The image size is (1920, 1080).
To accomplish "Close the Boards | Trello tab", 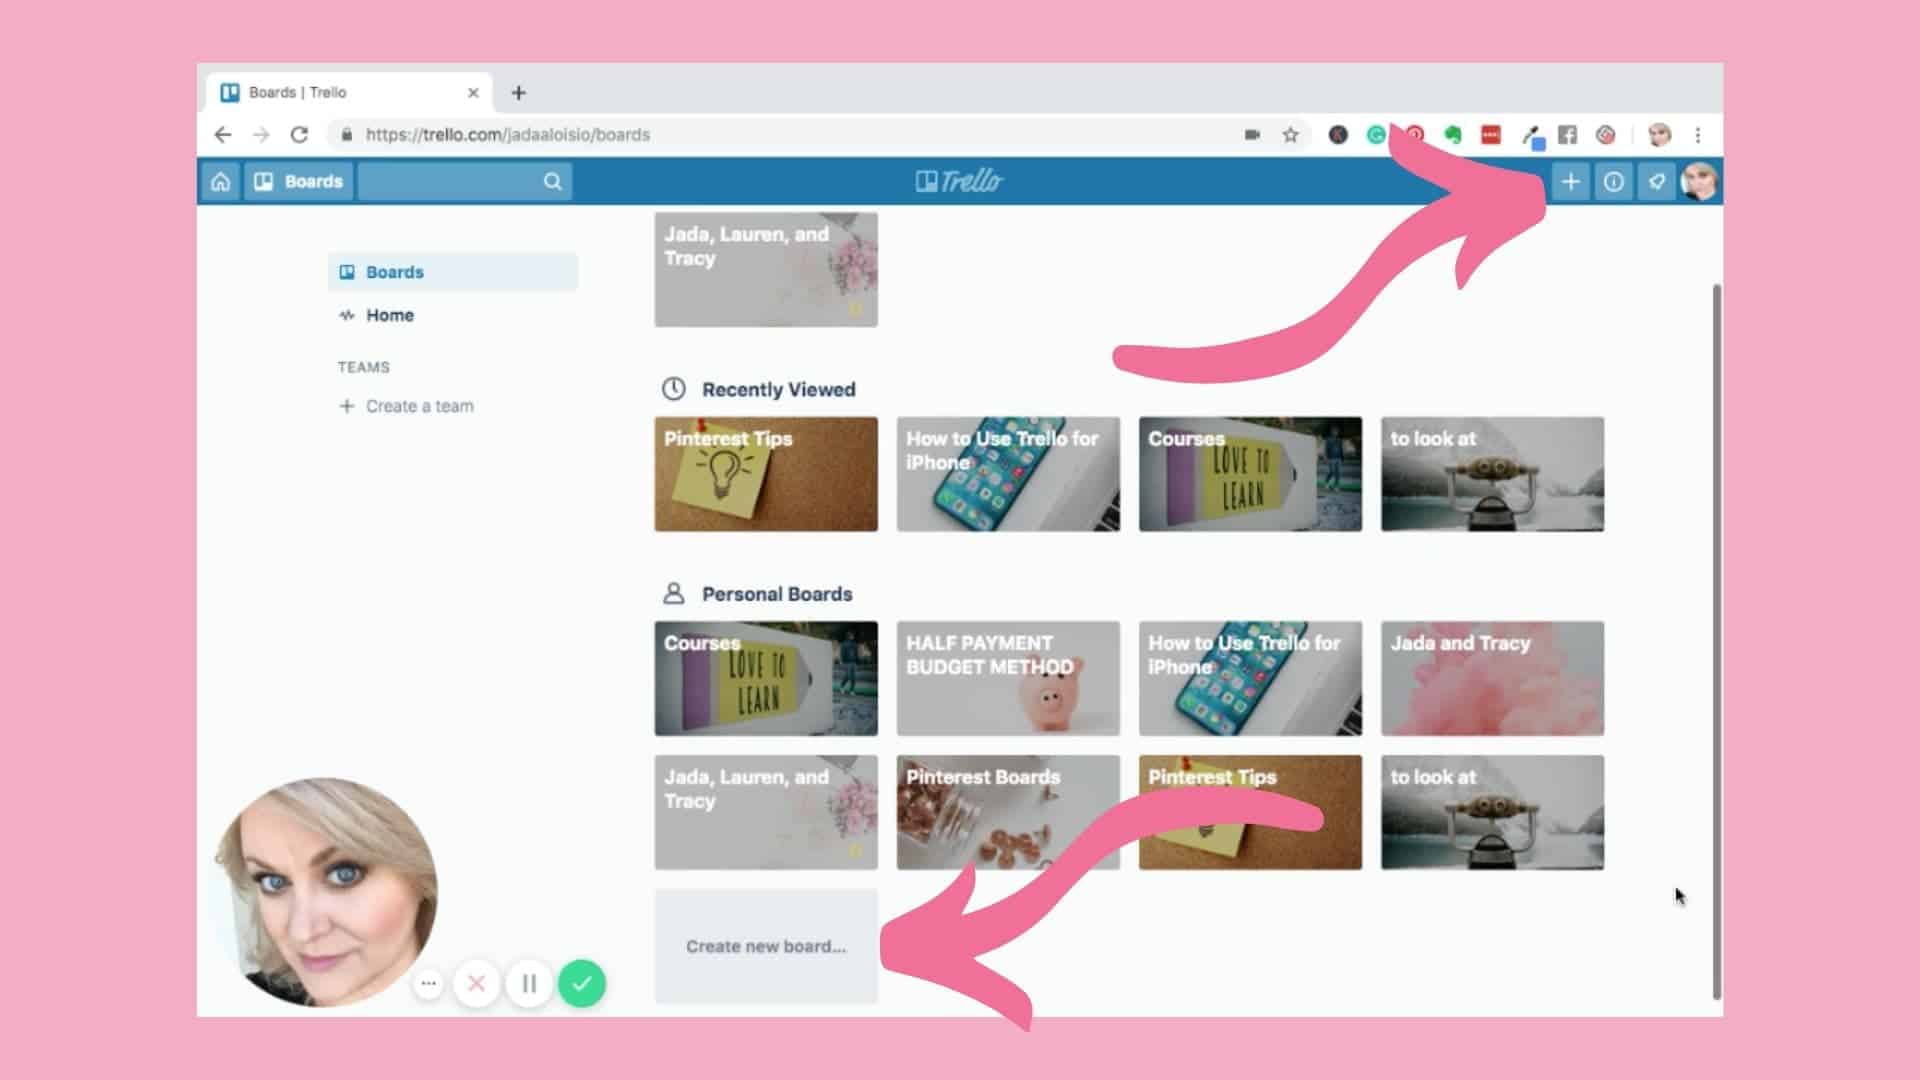I will click(473, 93).
